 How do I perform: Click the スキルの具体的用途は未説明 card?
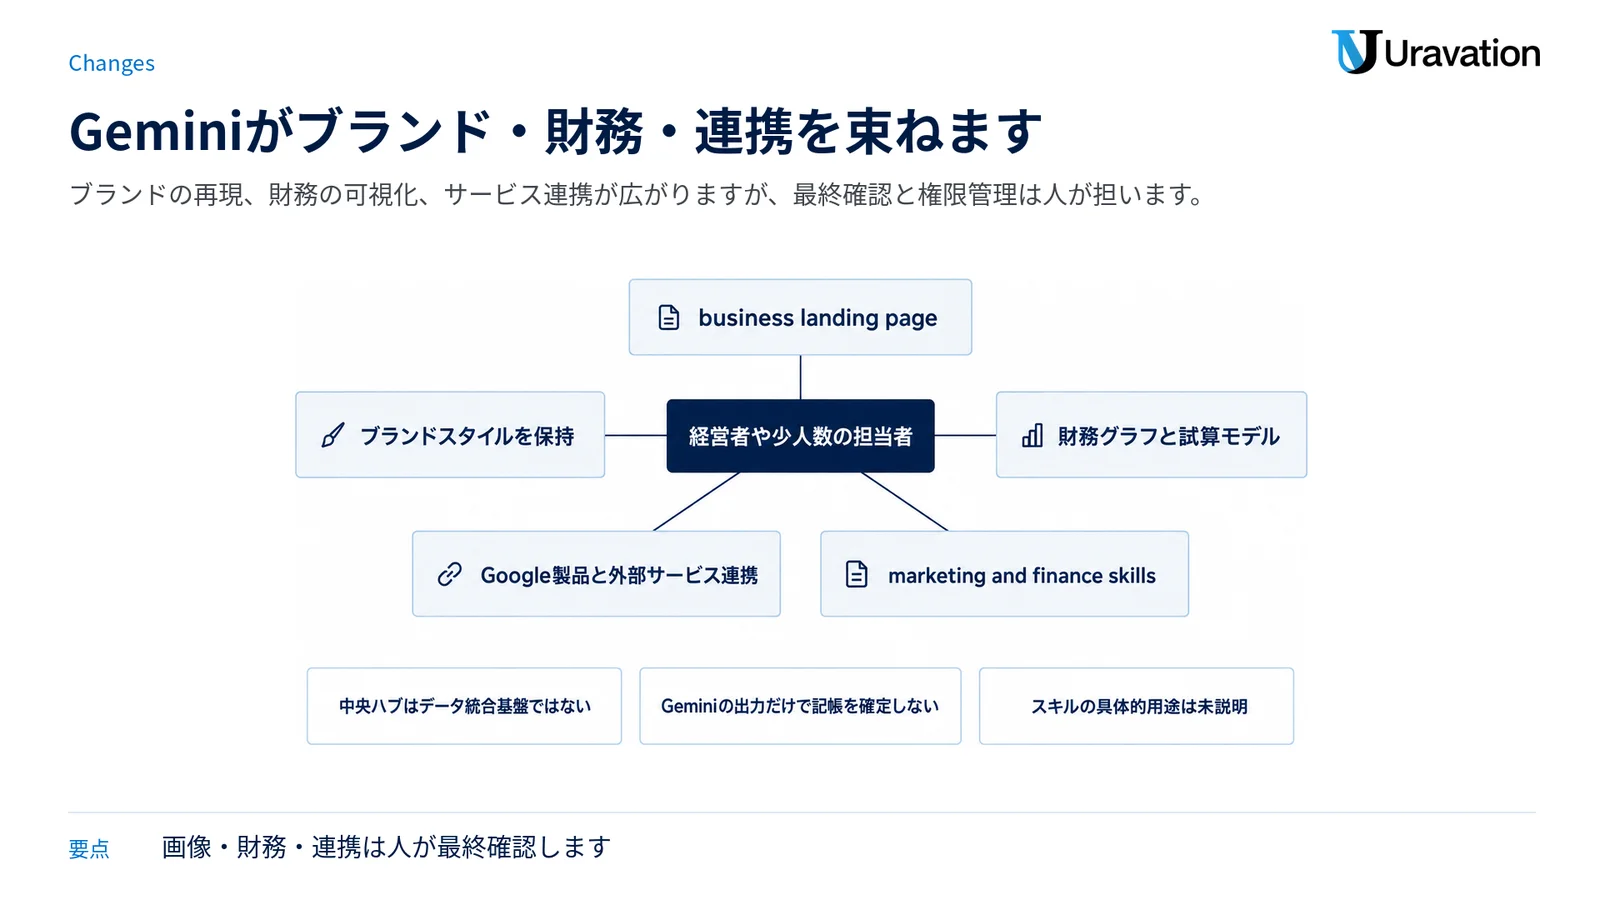[x=1136, y=706]
